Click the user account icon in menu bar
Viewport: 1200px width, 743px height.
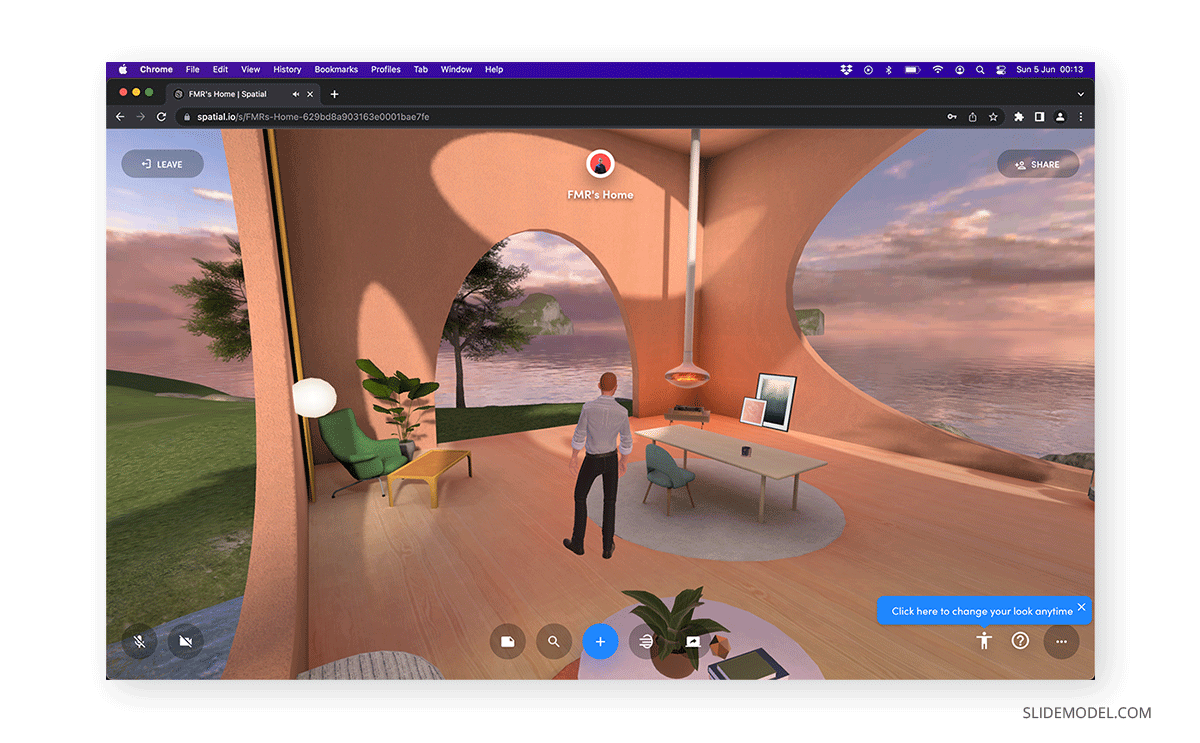960,70
